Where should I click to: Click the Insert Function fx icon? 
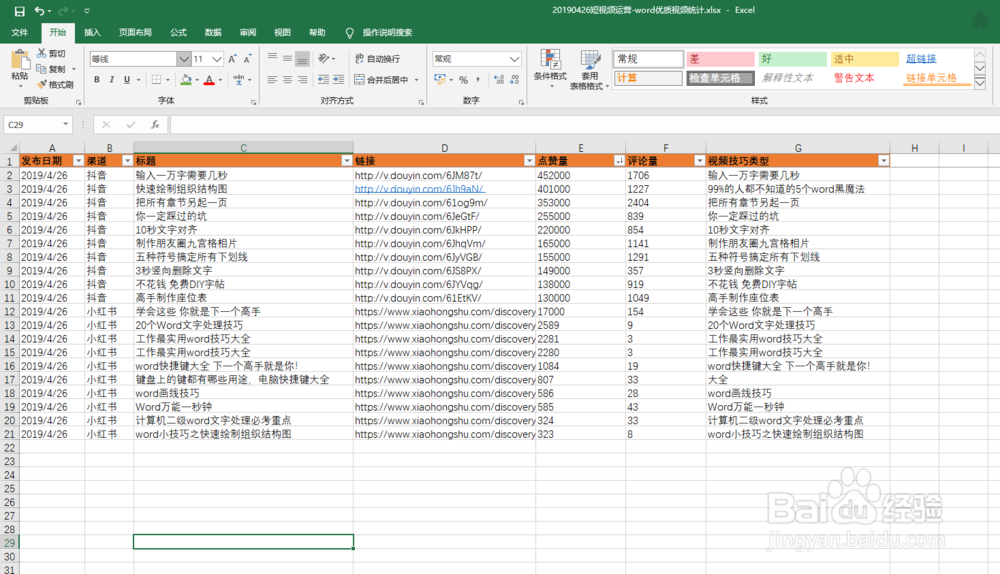155,124
